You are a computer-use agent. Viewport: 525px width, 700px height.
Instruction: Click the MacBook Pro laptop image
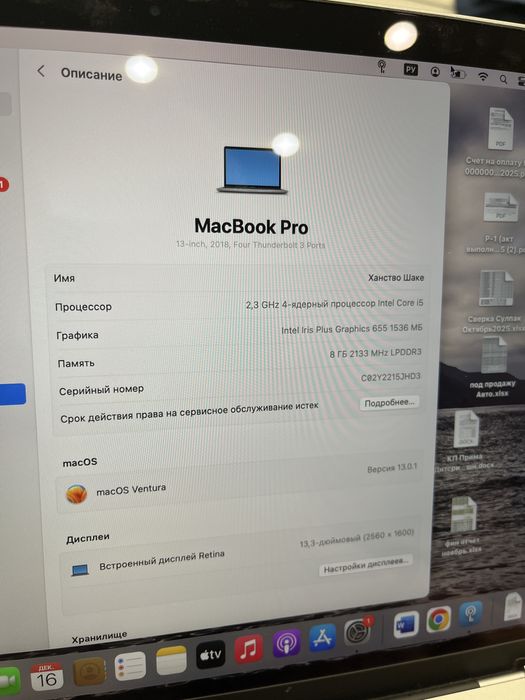(252, 170)
